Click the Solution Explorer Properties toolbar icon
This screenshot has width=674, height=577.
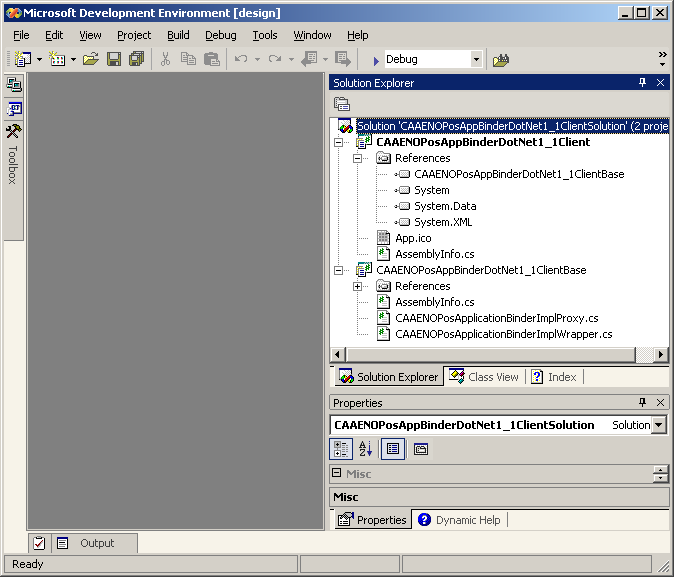[x=342, y=104]
